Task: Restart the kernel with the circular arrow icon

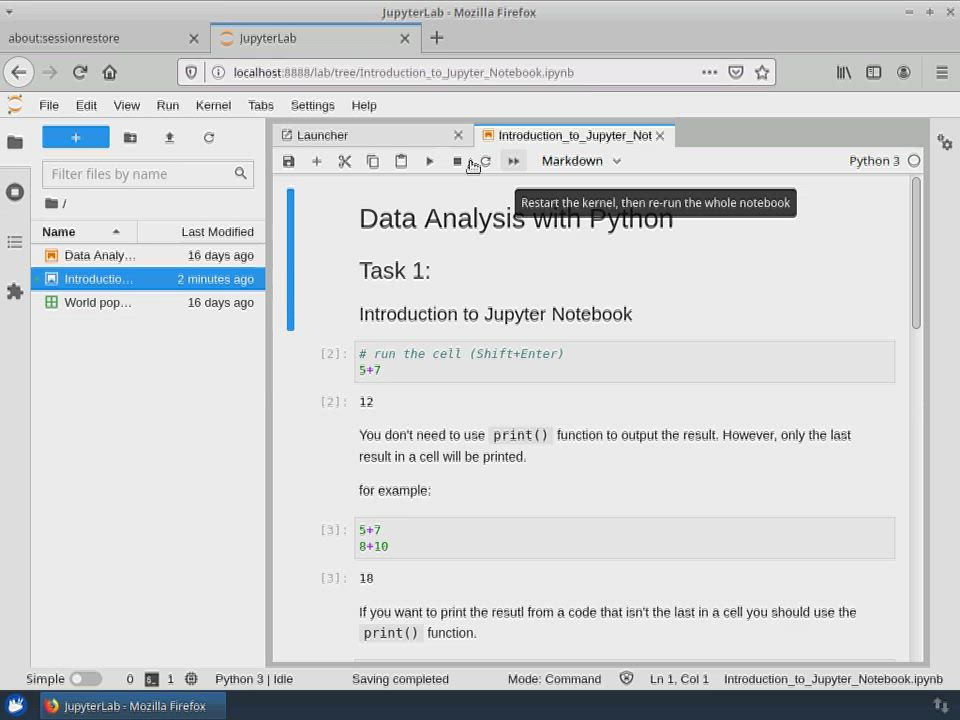Action: click(x=486, y=161)
